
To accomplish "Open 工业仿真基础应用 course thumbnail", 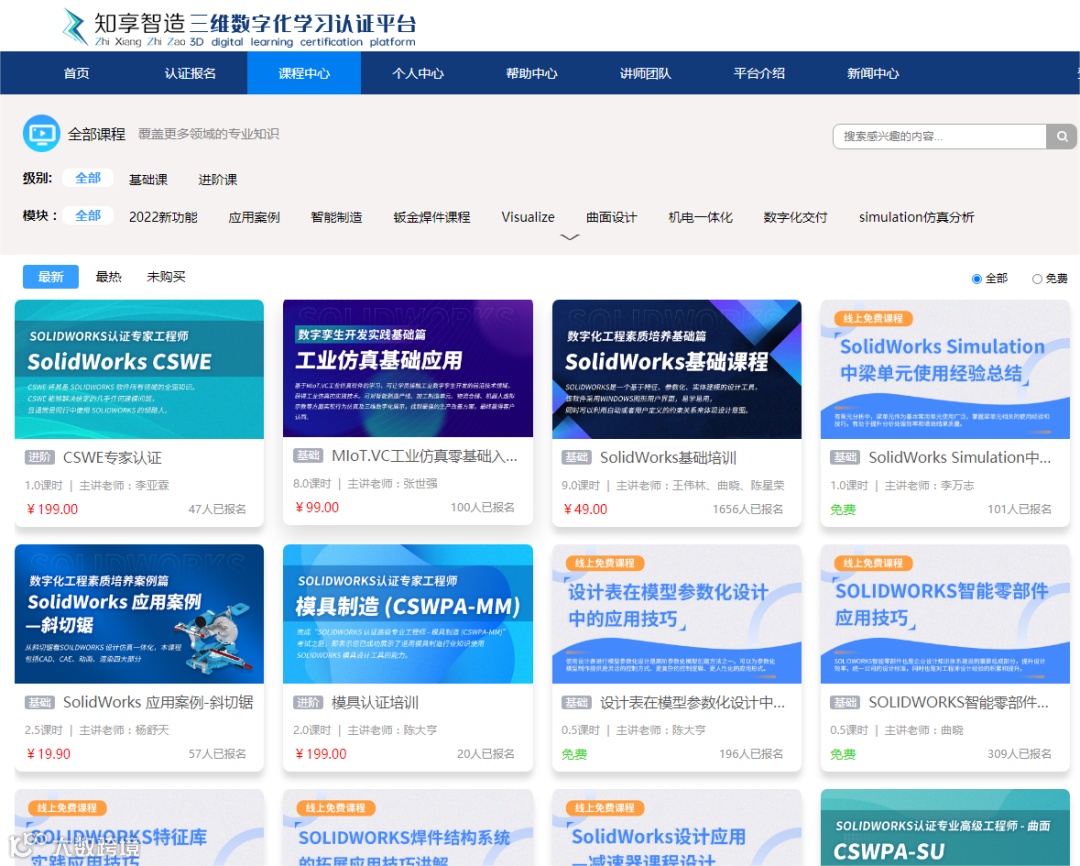I will point(408,369).
